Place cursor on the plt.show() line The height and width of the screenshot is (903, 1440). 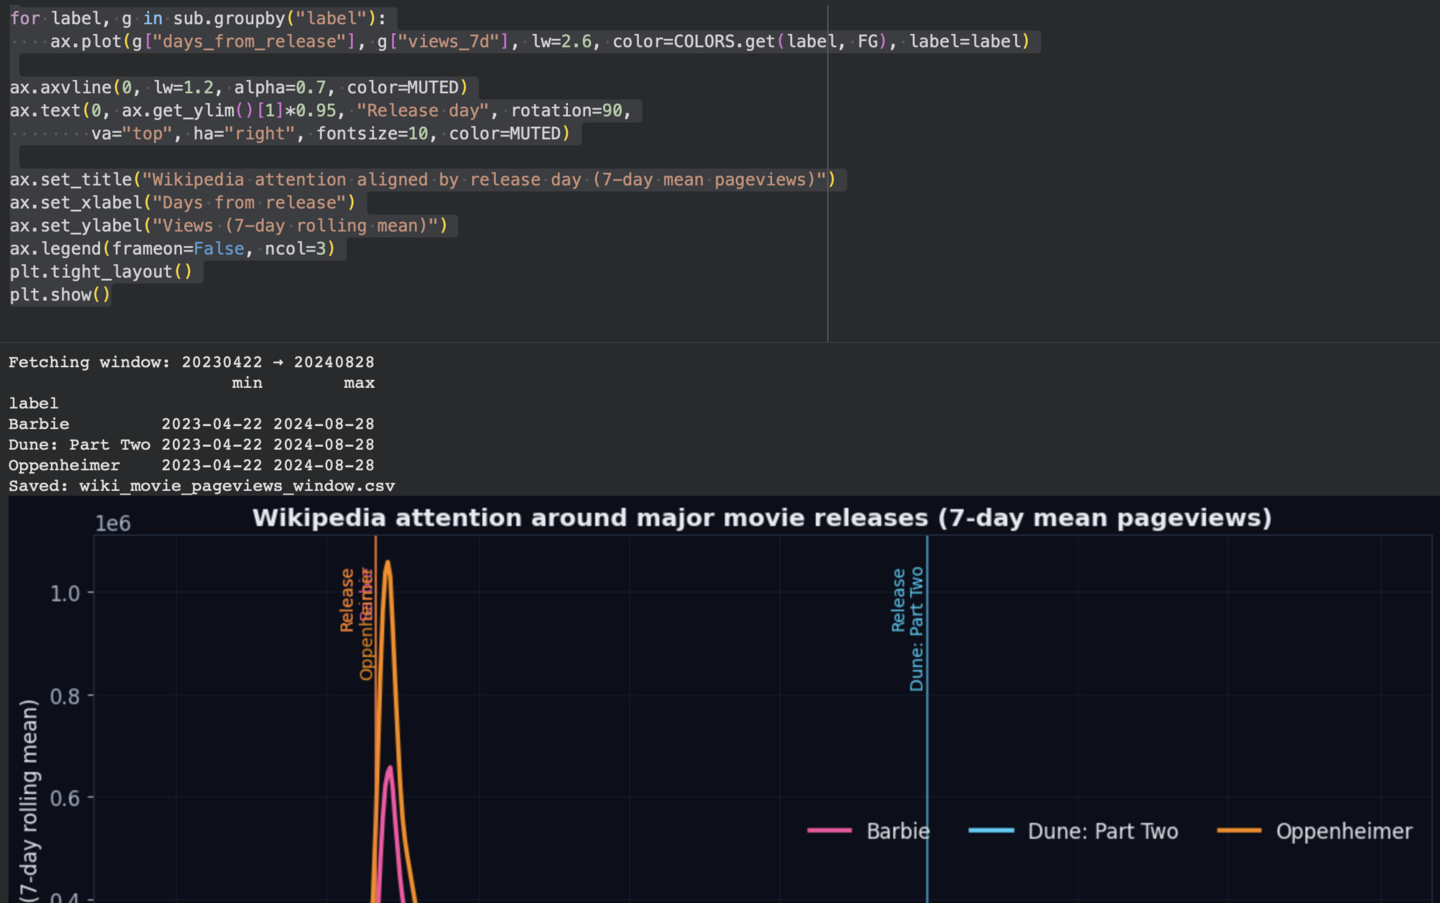[x=60, y=295]
